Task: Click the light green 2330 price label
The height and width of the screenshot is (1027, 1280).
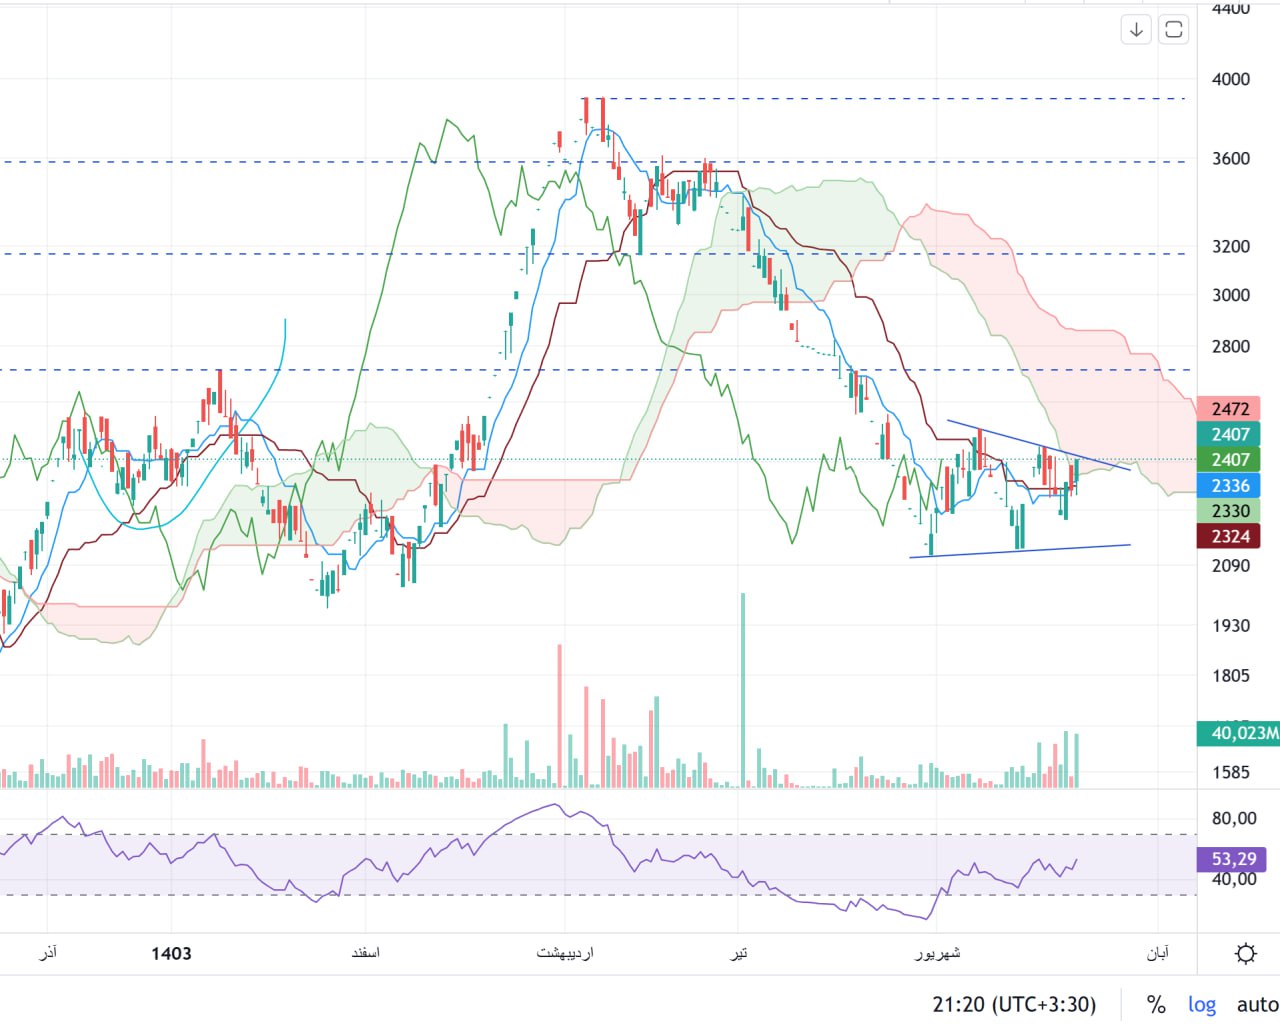Action: click(1230, 511)
